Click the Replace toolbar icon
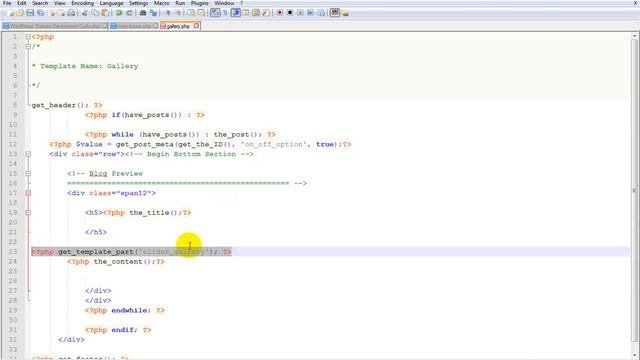The width and height of the screenshot is (640, 360). [153, 13]
